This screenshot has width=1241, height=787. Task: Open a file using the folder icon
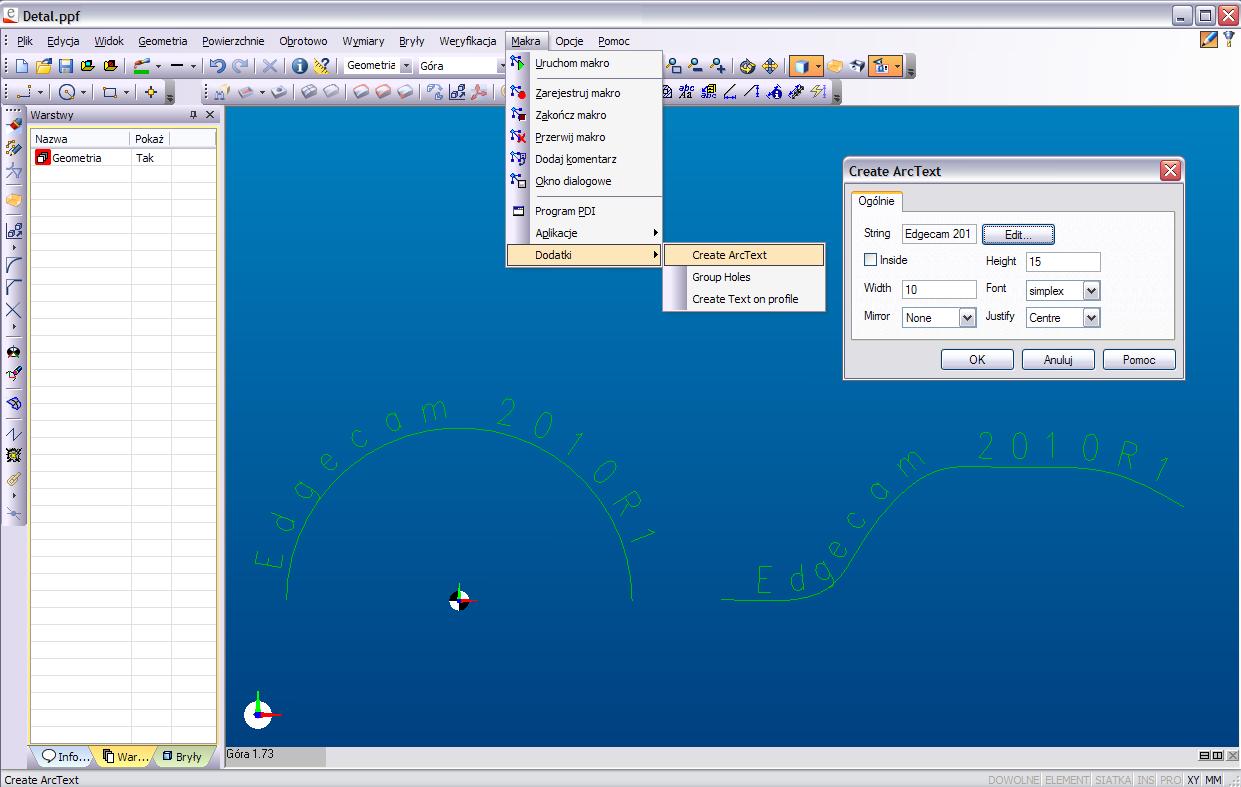click(x=44, y=66)
